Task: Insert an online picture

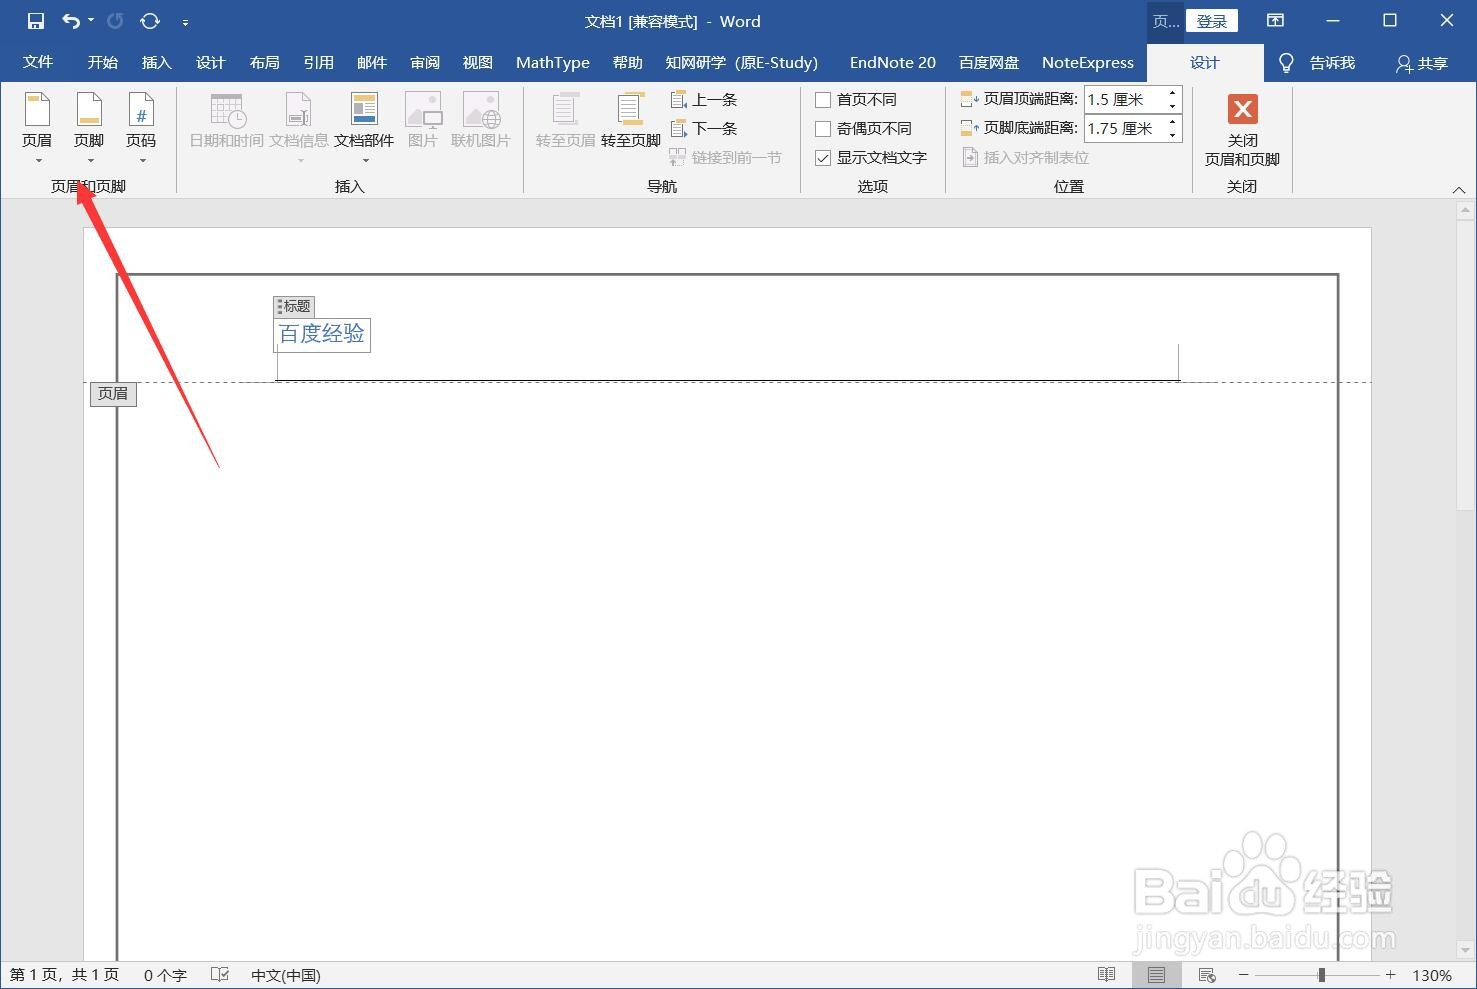Action: coord(481,122)
